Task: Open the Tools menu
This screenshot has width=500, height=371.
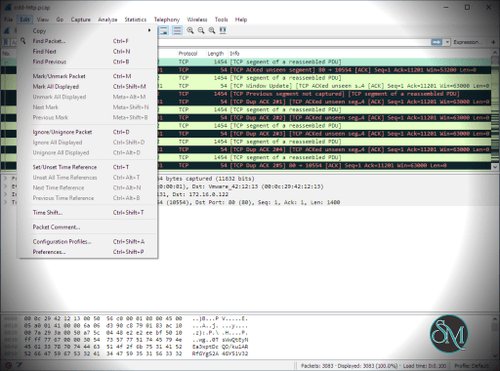Action: [x=221, y=19]
